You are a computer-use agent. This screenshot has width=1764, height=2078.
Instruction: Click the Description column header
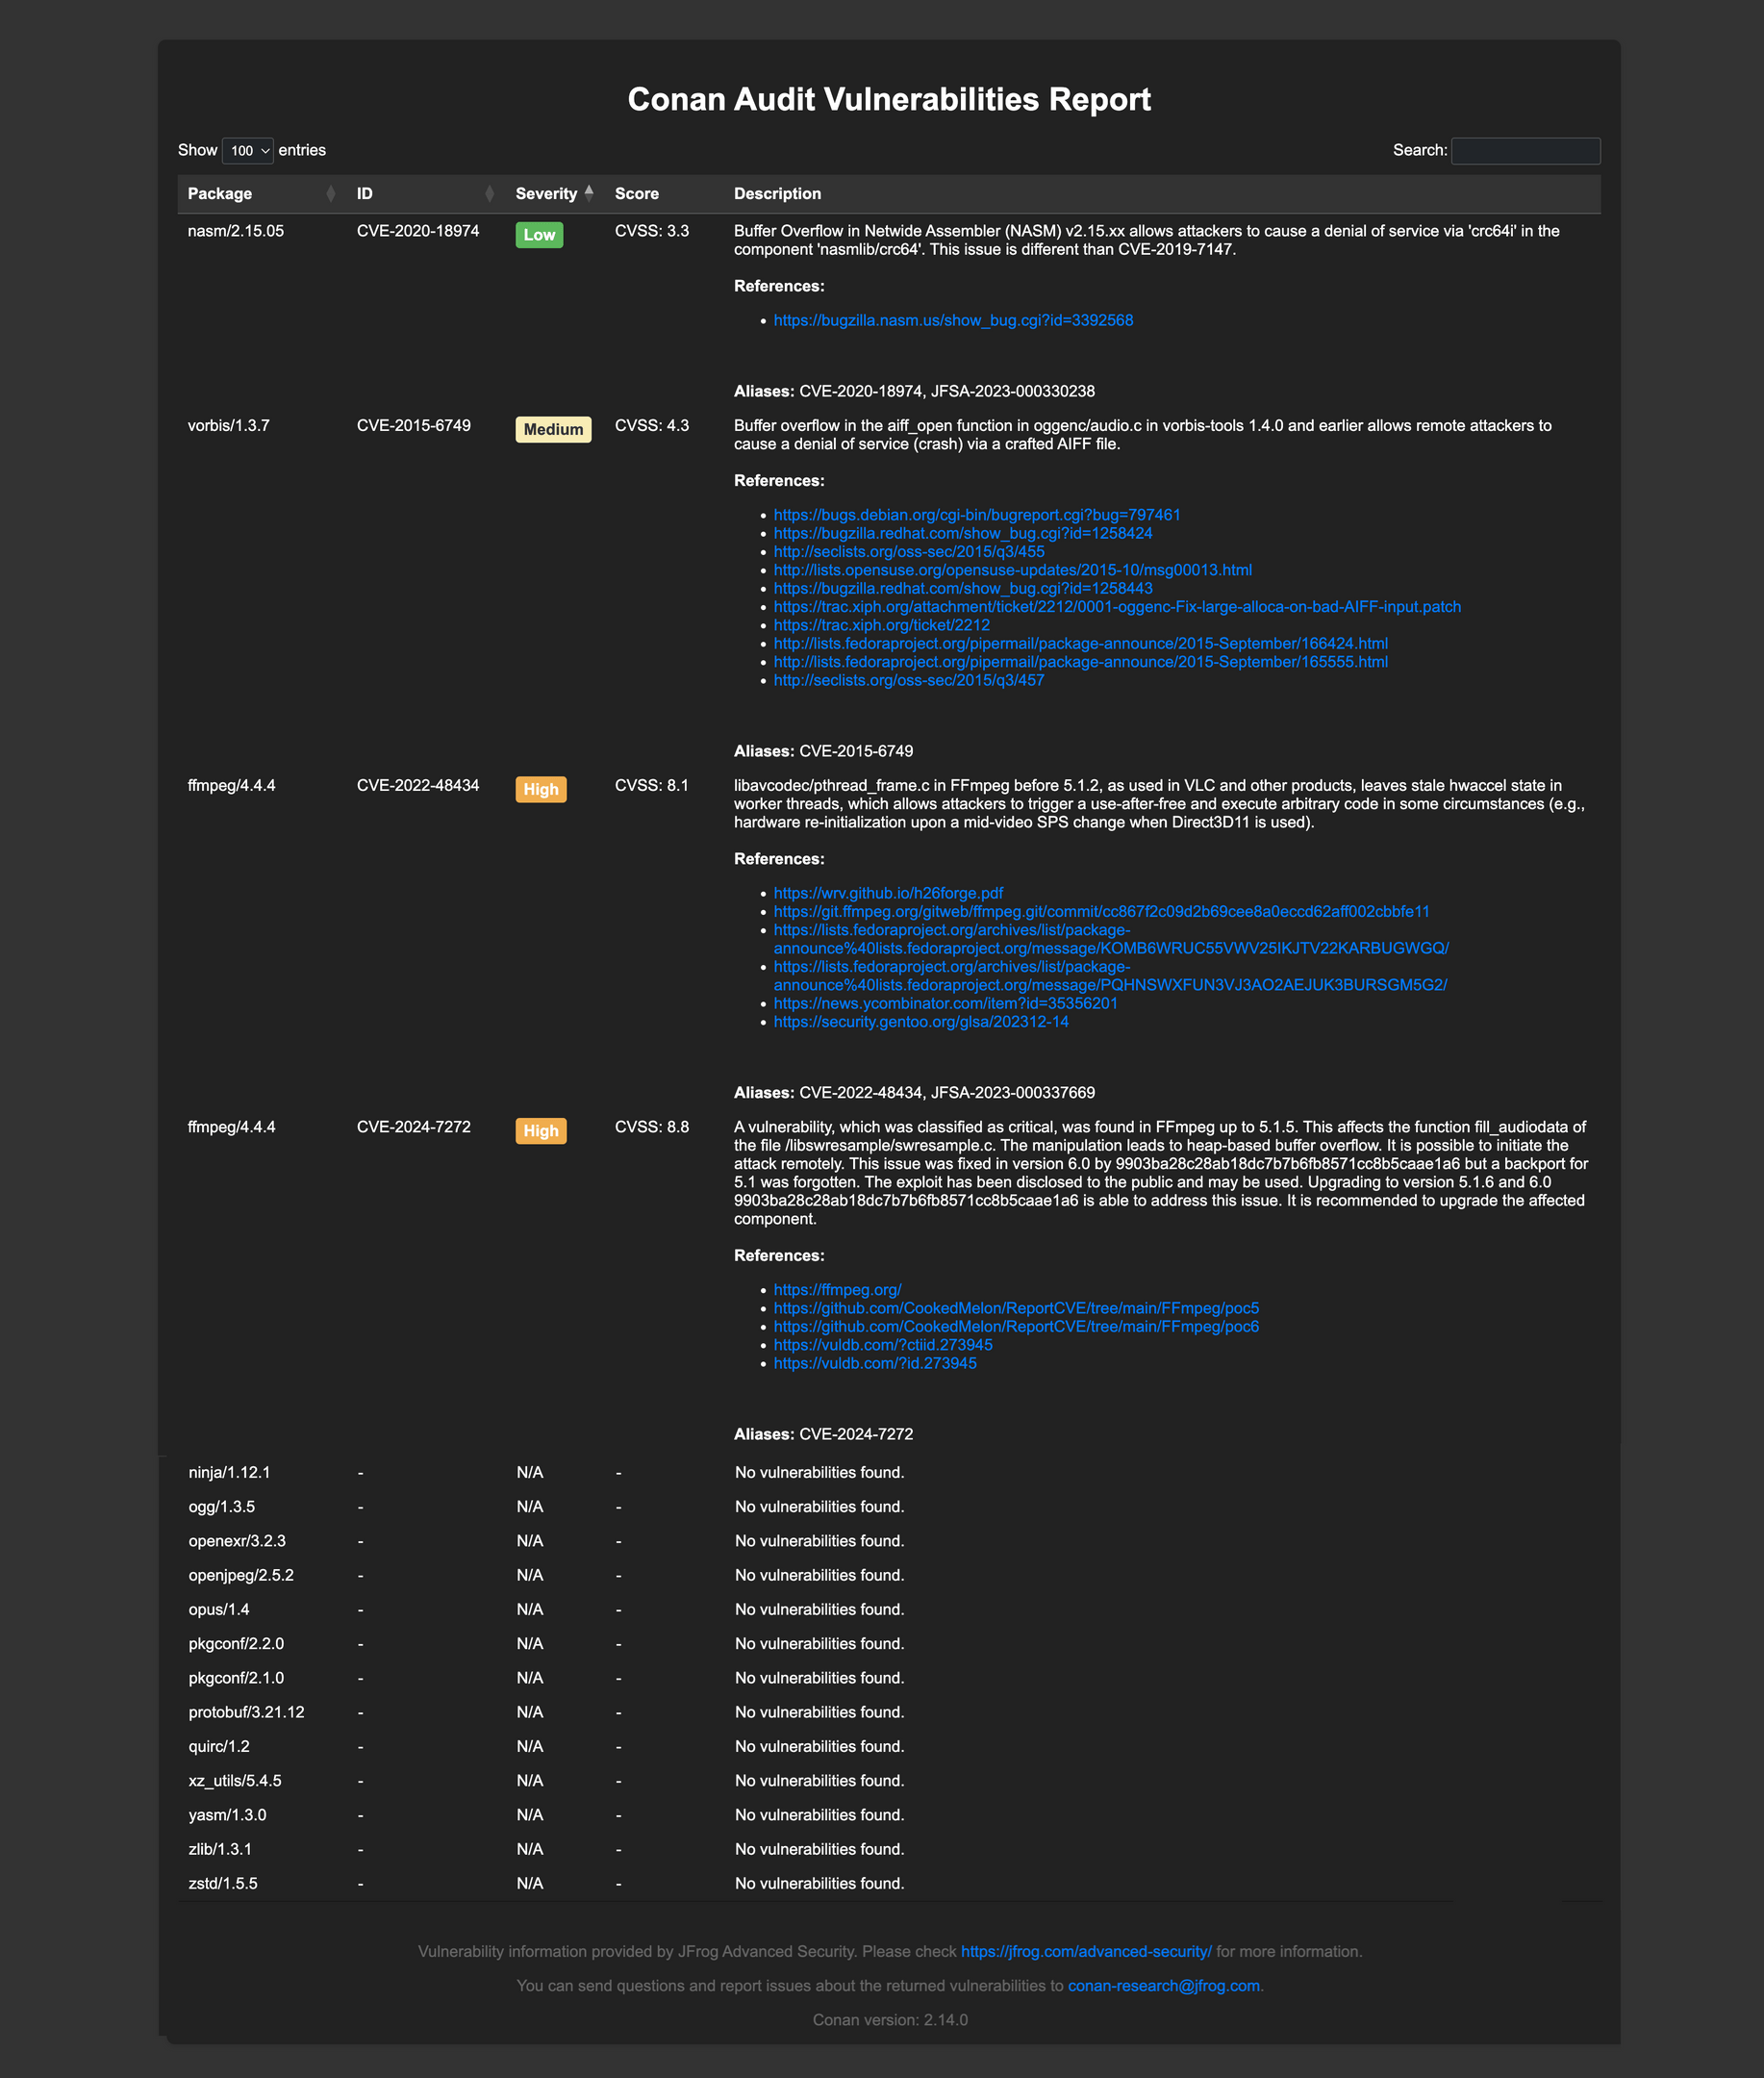click(1162, 194)
